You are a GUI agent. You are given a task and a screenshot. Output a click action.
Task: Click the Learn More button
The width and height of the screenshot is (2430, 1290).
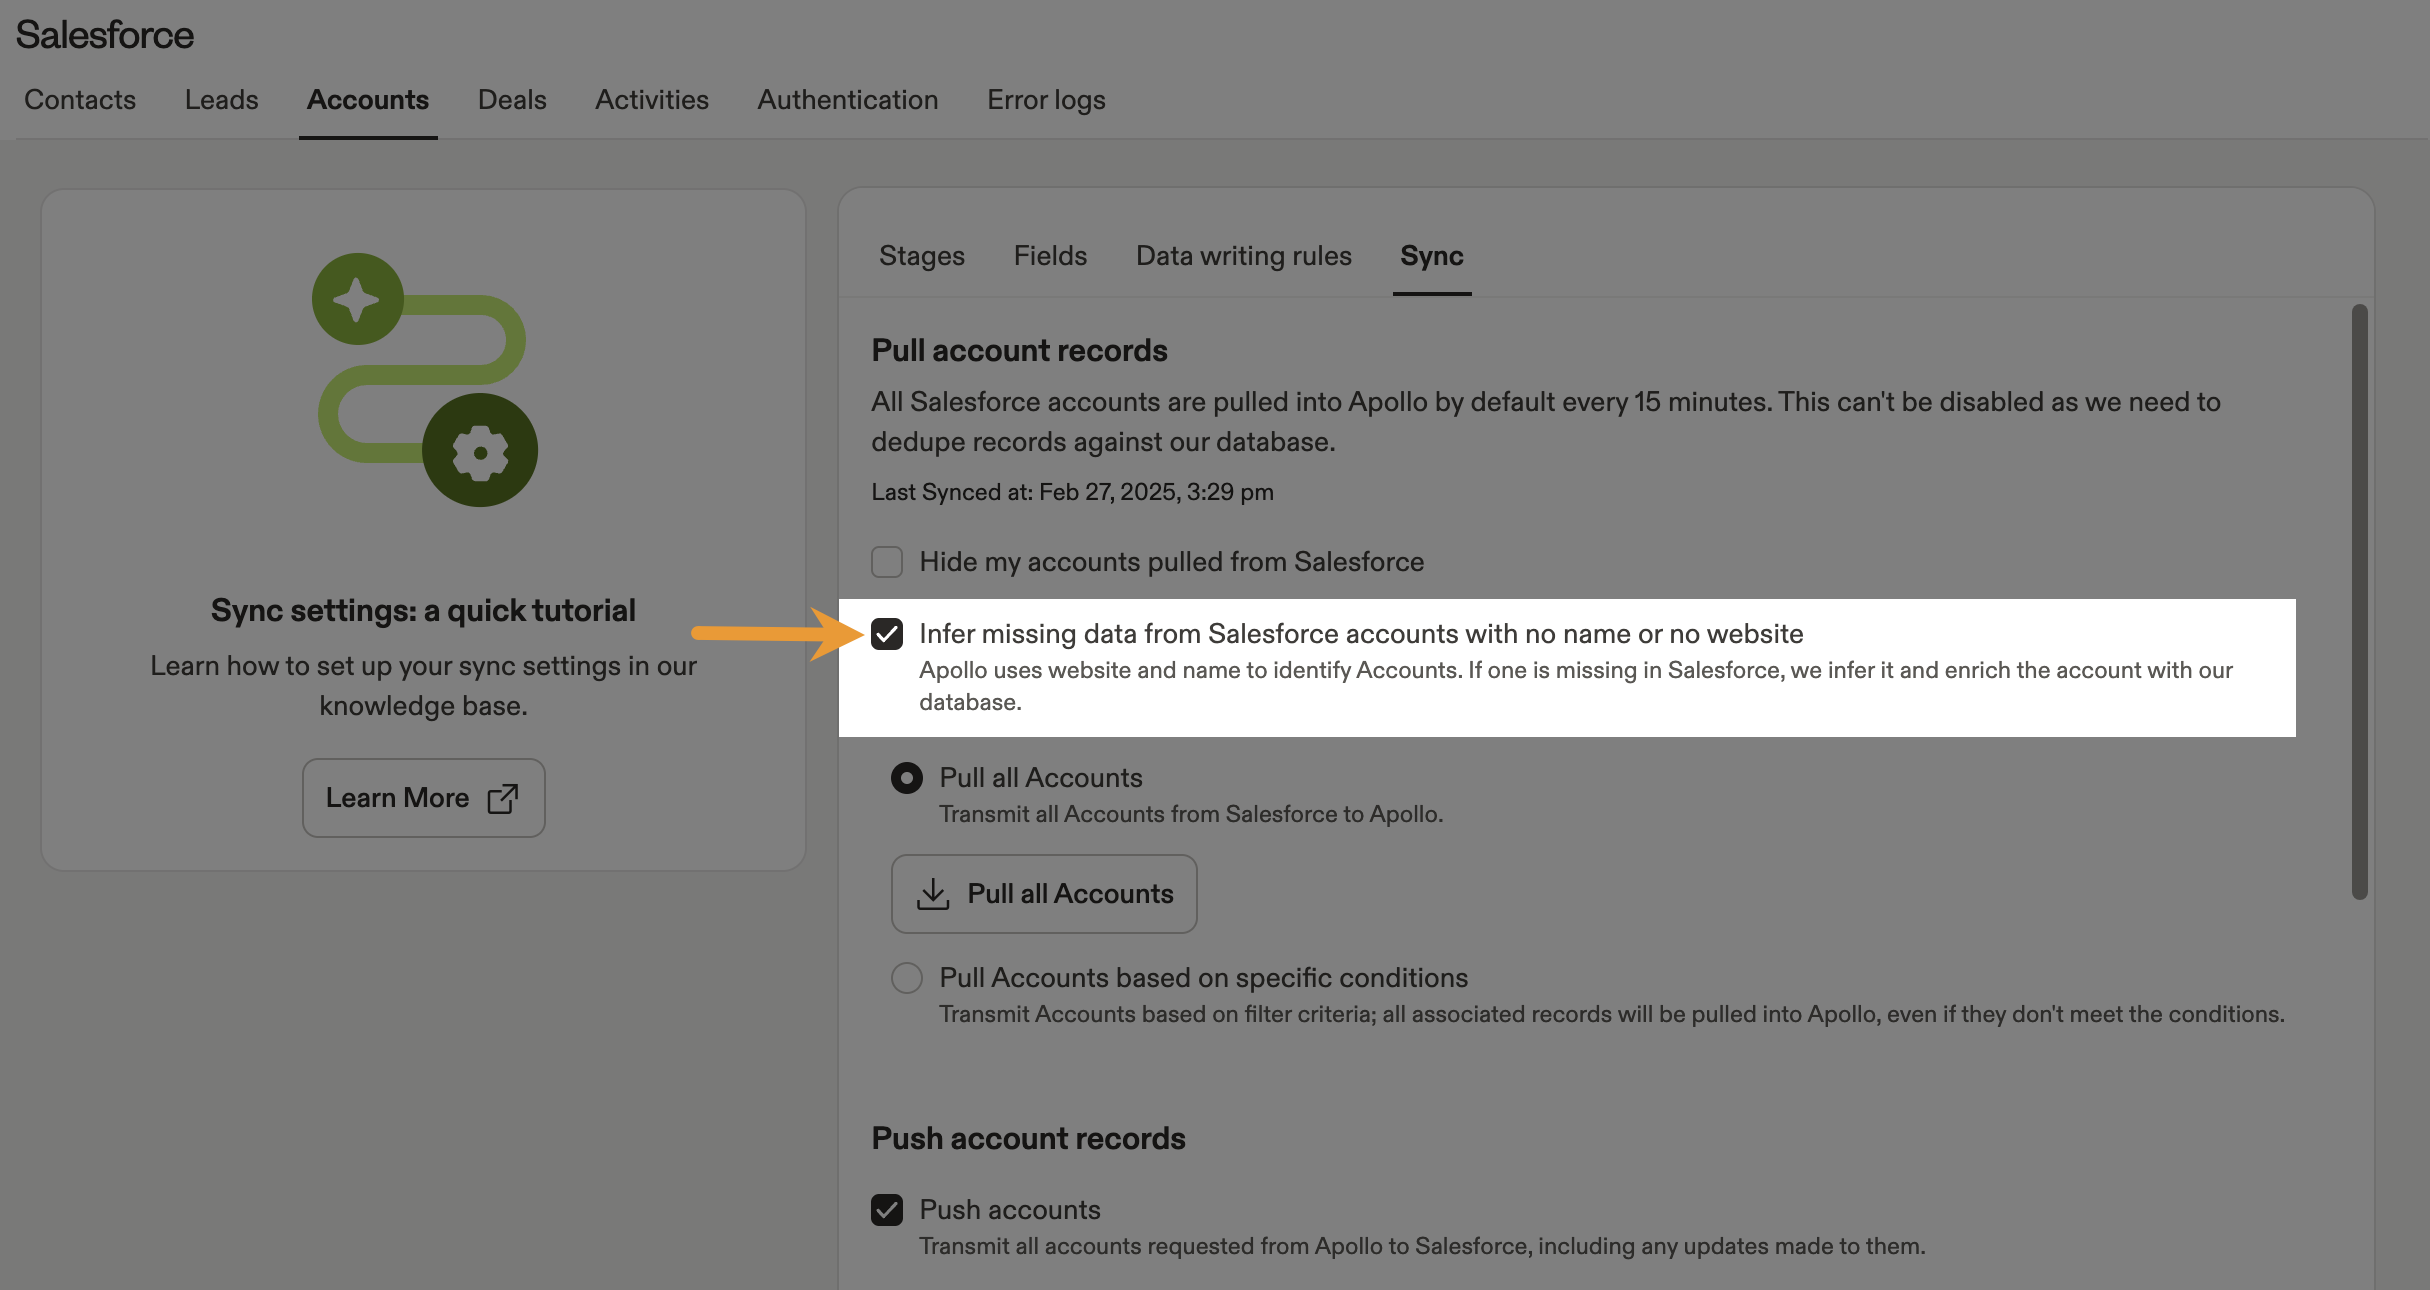point(423,798)
